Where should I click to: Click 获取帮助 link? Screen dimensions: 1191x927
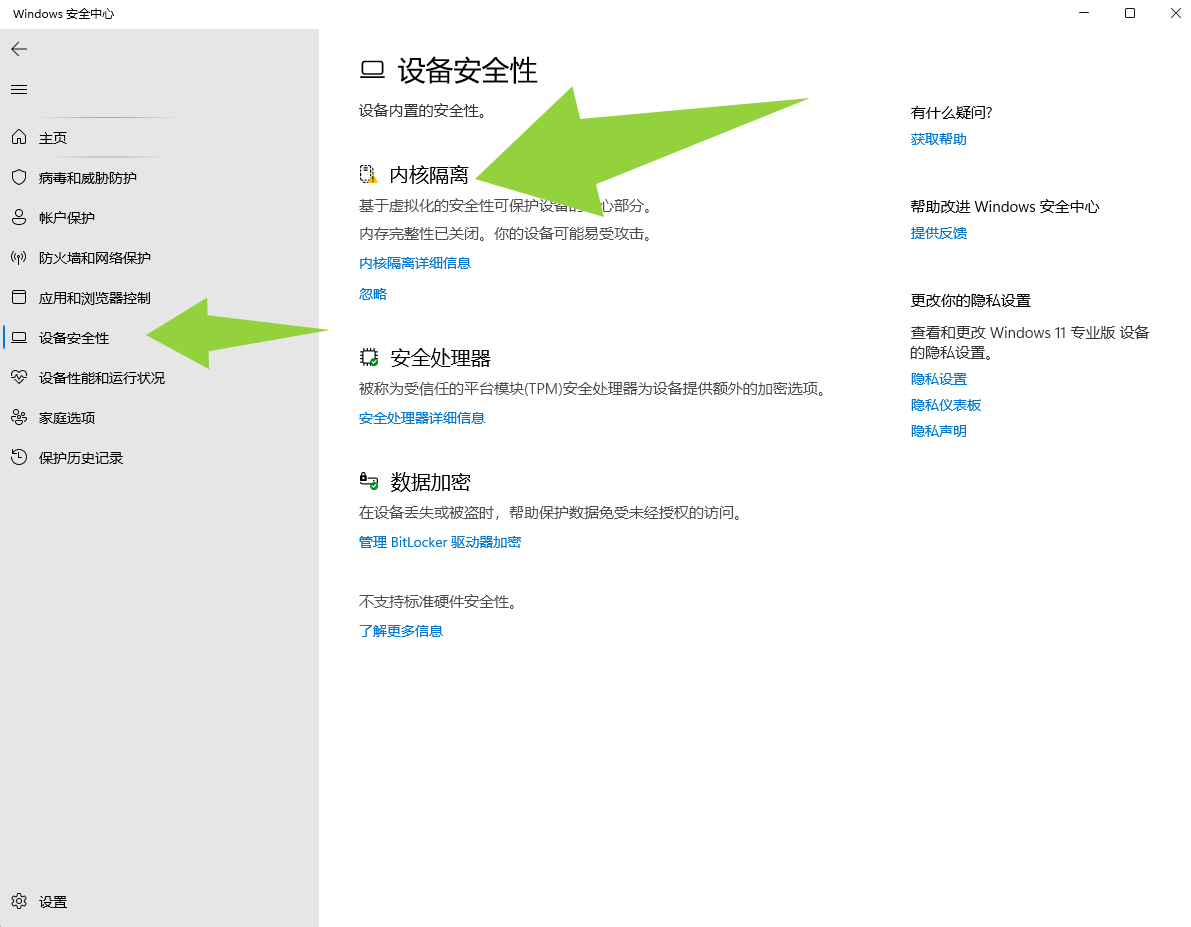tap(938, 139)
